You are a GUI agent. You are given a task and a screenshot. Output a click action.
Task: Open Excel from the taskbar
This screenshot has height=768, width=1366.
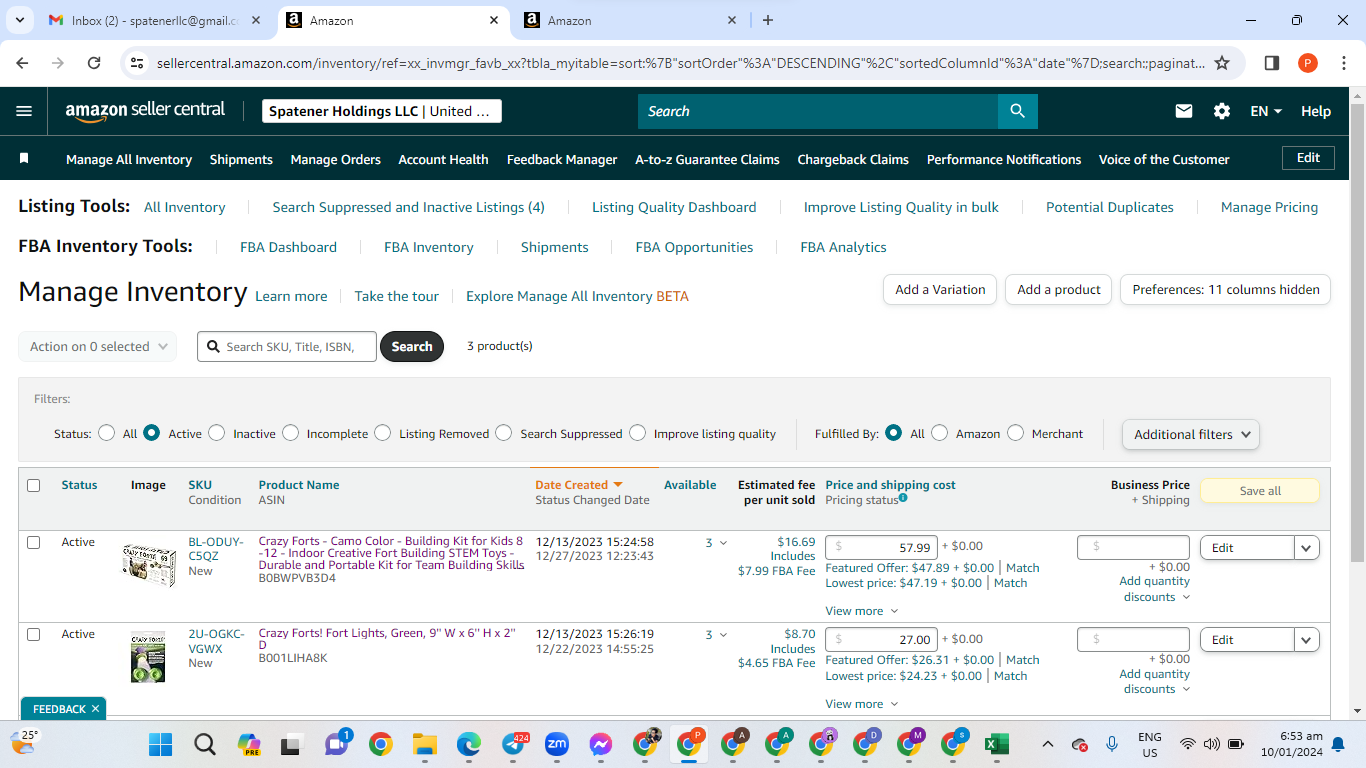996,744
